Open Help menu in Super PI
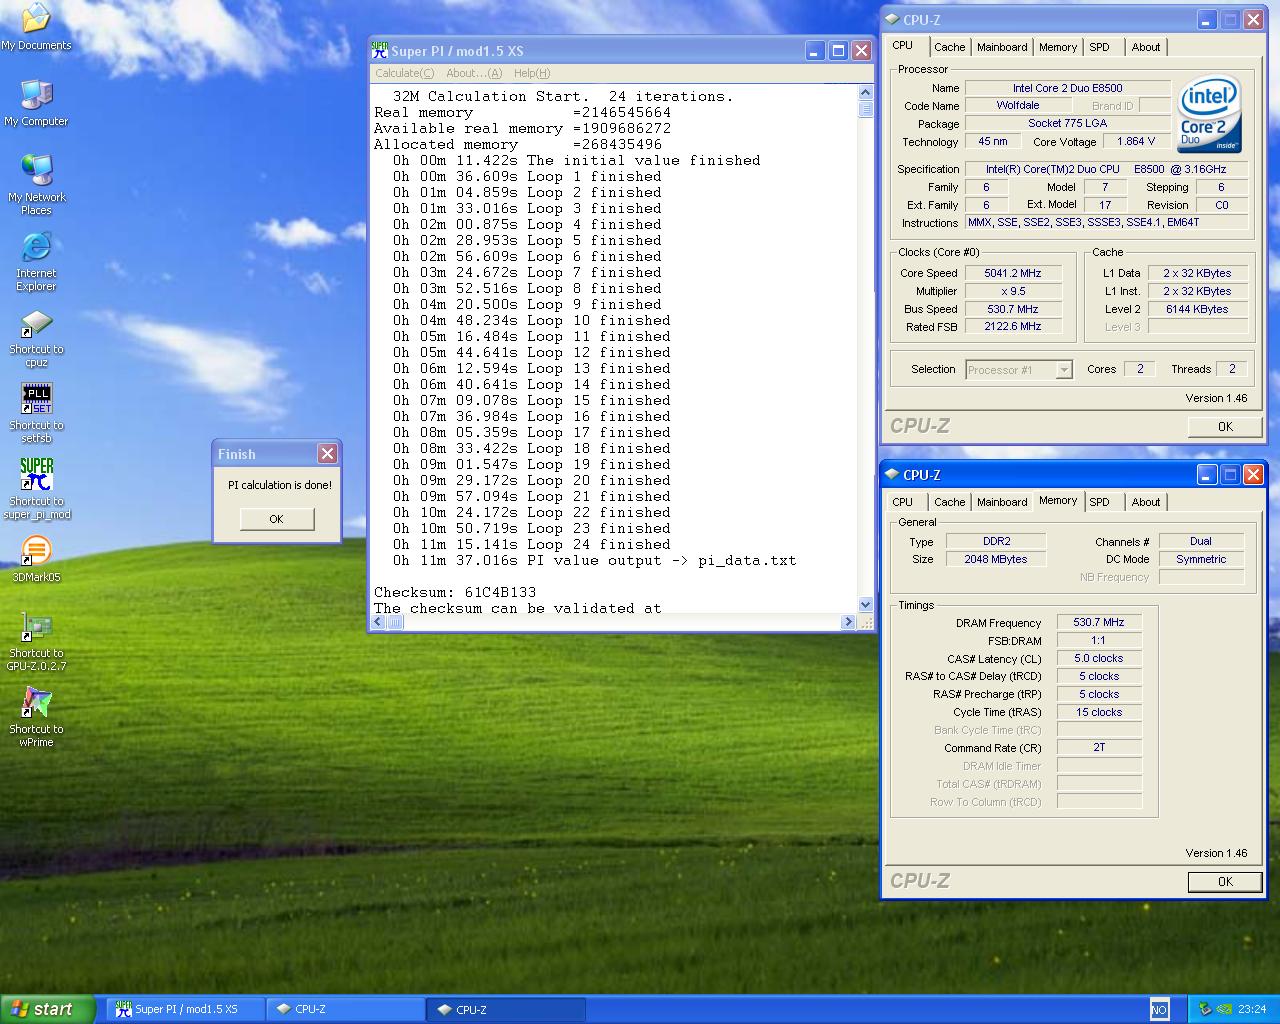Image resolution: width=1280 pixels, height=1024 pixels. (532, 73)
